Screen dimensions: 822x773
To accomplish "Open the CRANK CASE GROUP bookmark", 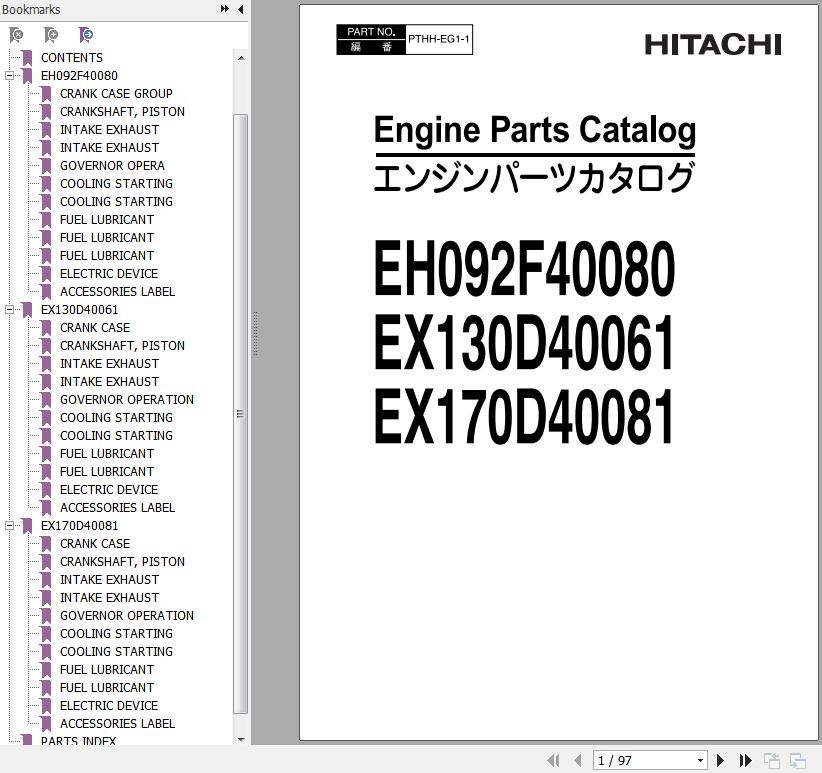I will [x=116, y=94].
